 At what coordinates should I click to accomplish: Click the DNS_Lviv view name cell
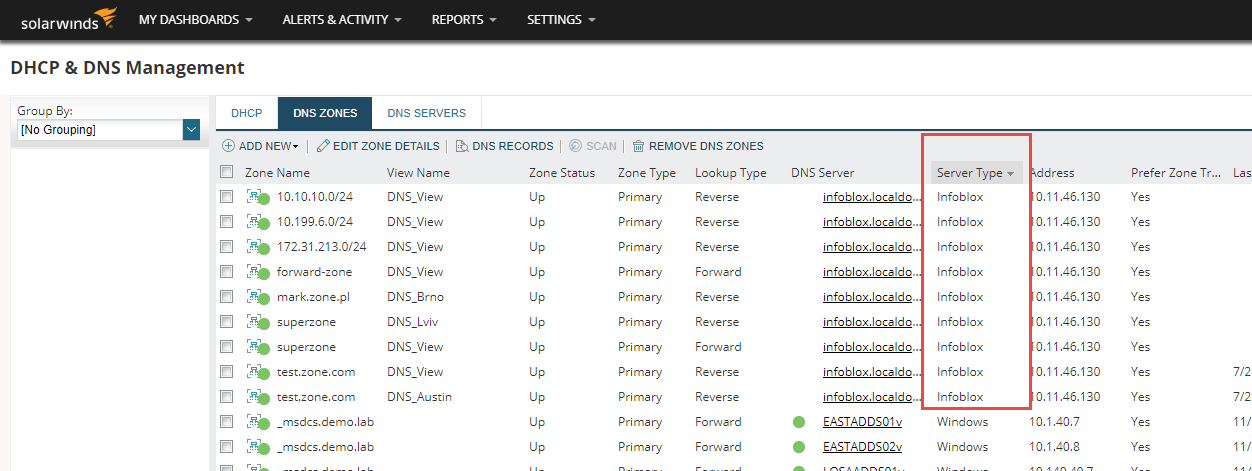tap(413, 322)
